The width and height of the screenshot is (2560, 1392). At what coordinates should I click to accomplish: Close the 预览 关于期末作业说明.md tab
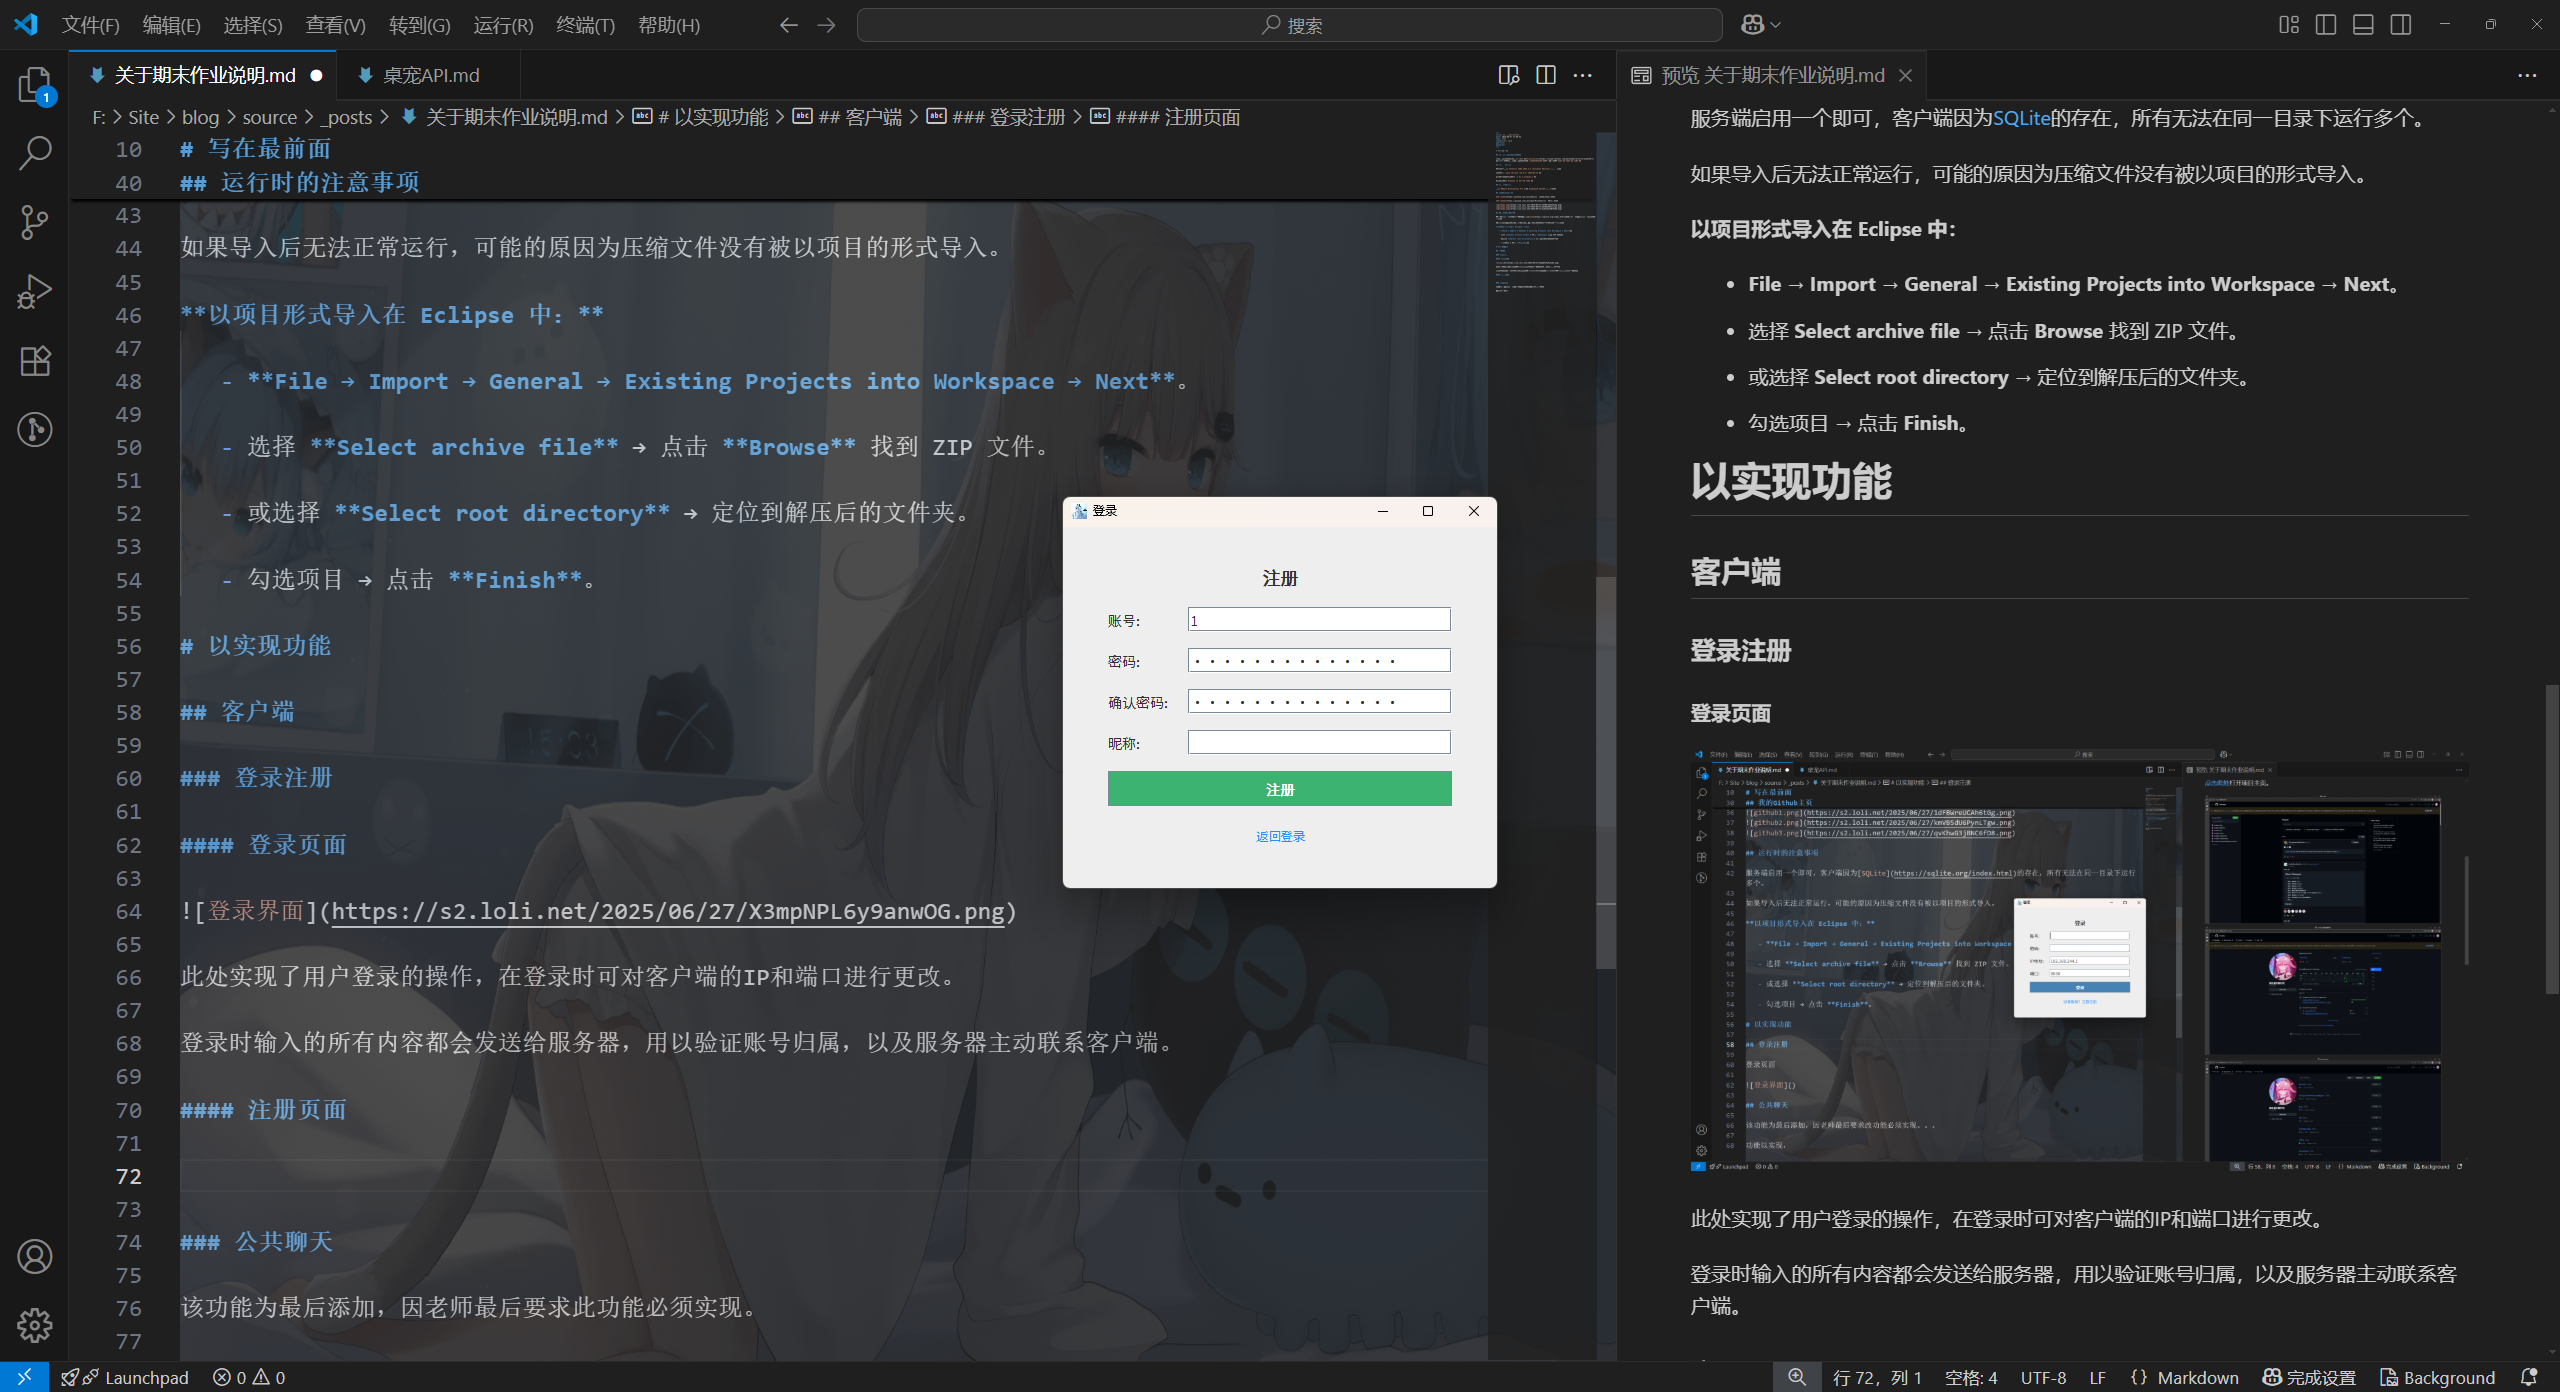[x=1906, y=75]
